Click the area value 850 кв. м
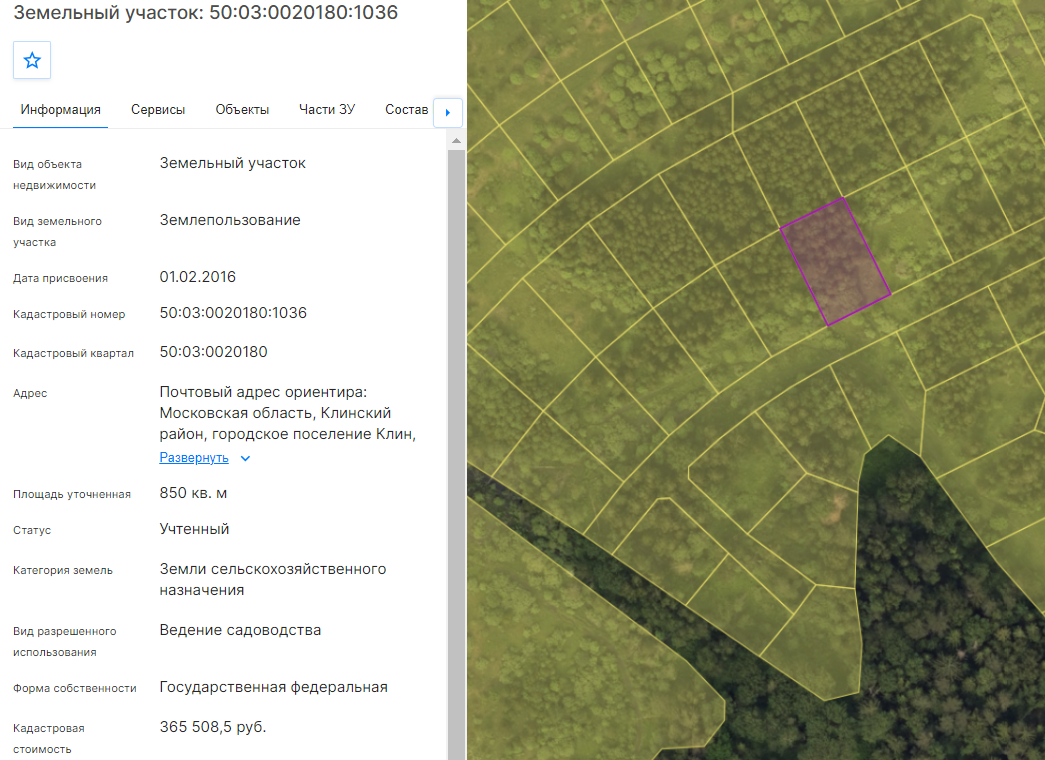The width and height of the screenshot is (1045, 760). pyautogui.click(x=193, y=493)
